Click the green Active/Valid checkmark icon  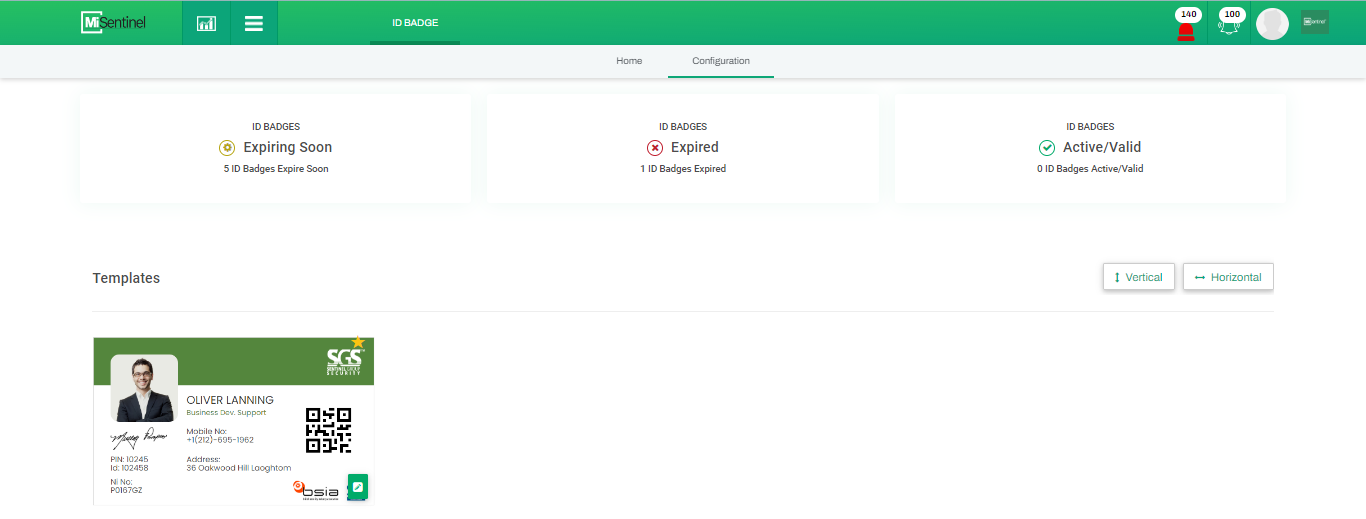1047,148
